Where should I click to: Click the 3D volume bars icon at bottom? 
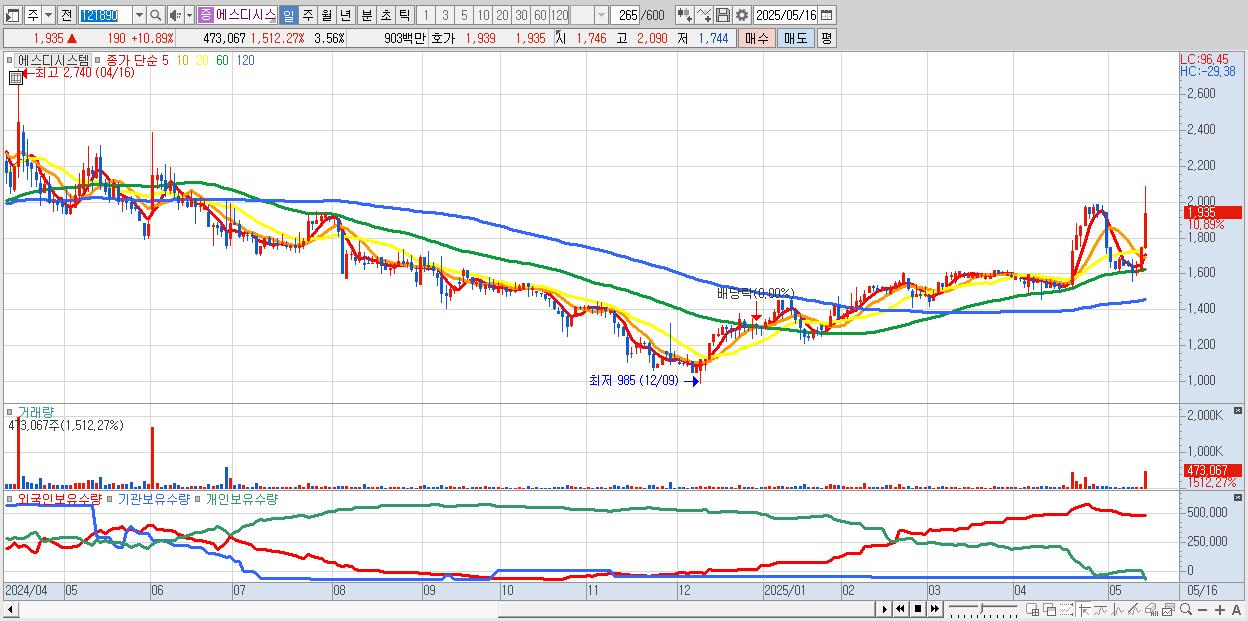1151,609
